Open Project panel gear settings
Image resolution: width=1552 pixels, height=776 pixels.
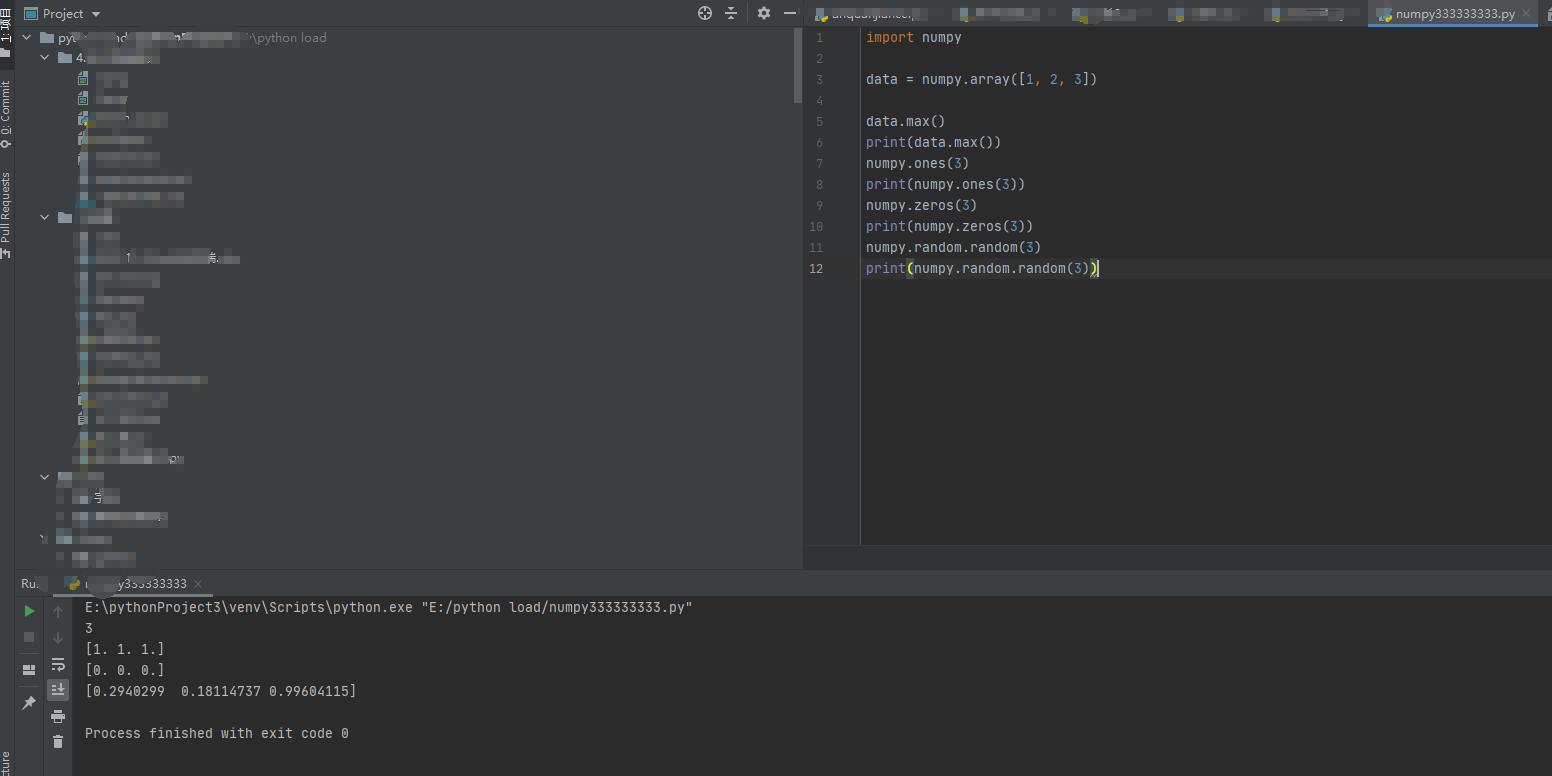click(x=764, y=13)
